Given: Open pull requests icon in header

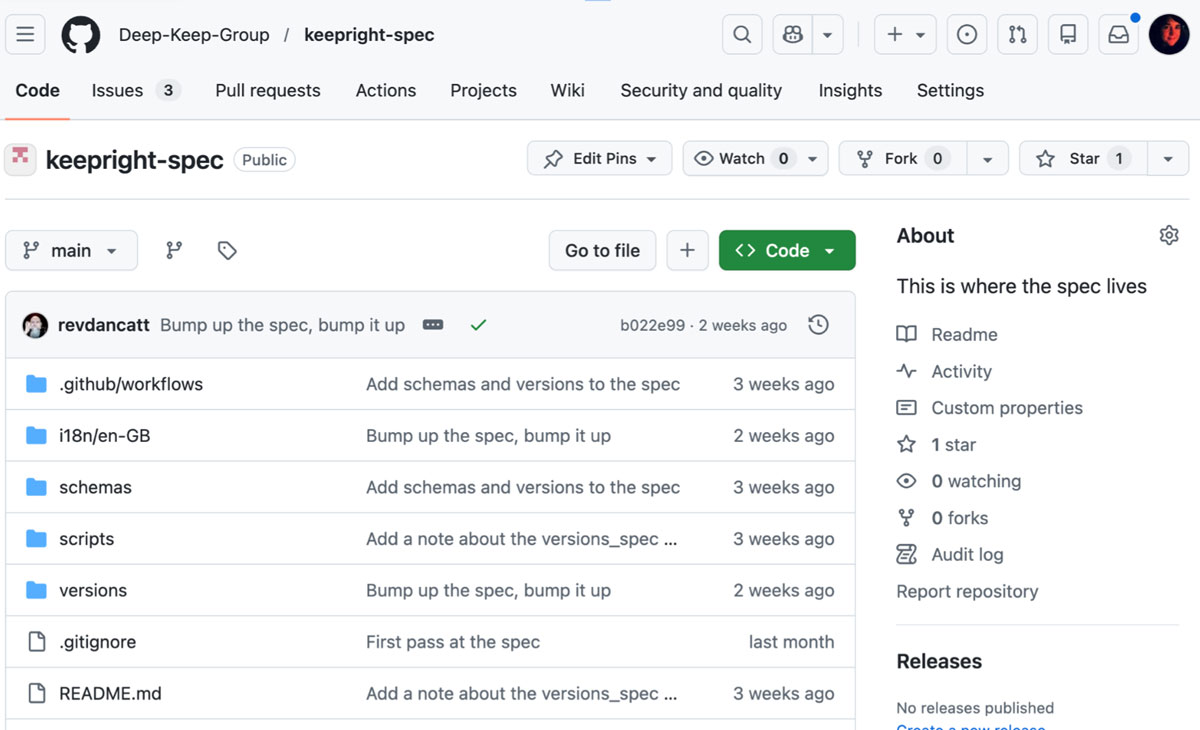Looking at the screenshot, I should coord(1018,35).
